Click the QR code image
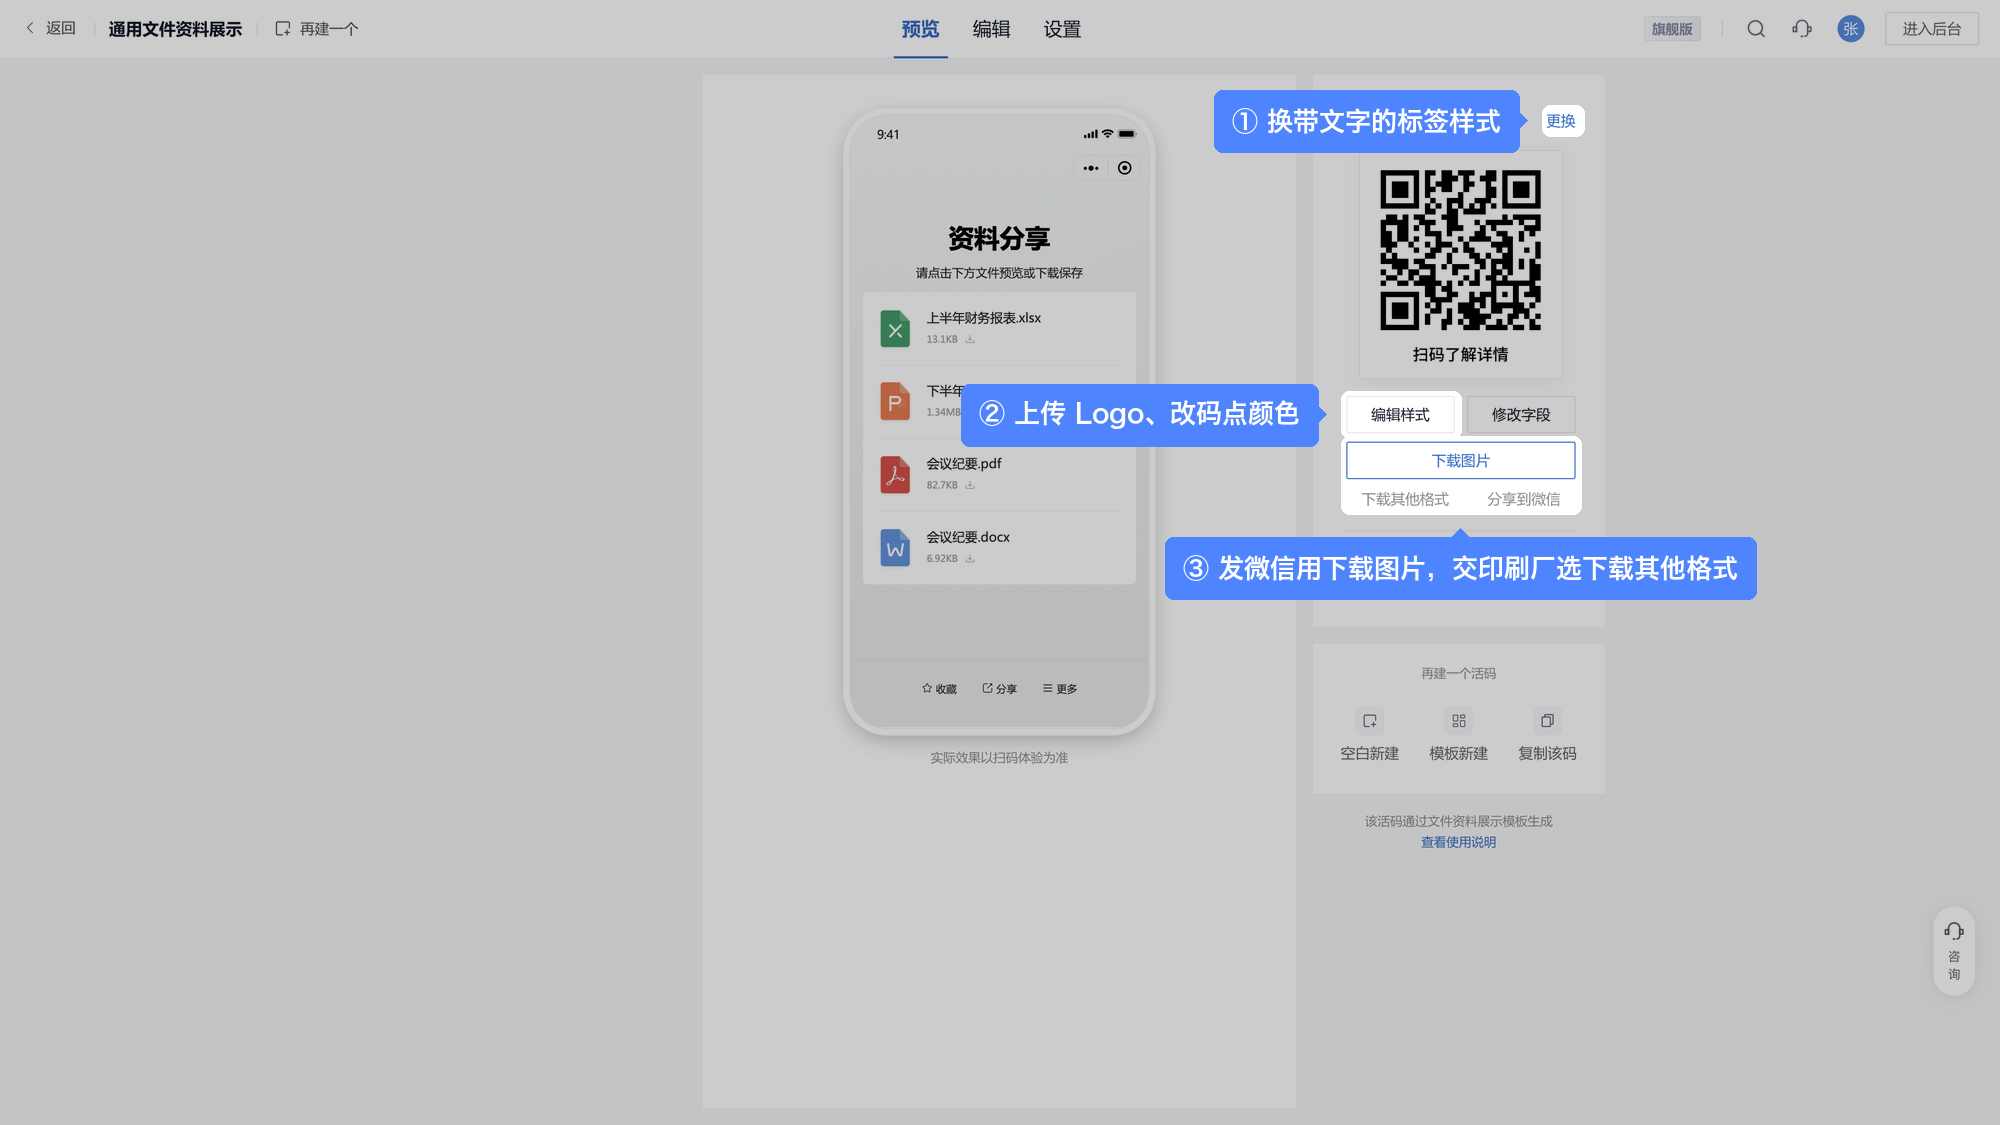Image resolution: width=2000 pixels, height=1125 pixels. click(x=1460, y=250)
